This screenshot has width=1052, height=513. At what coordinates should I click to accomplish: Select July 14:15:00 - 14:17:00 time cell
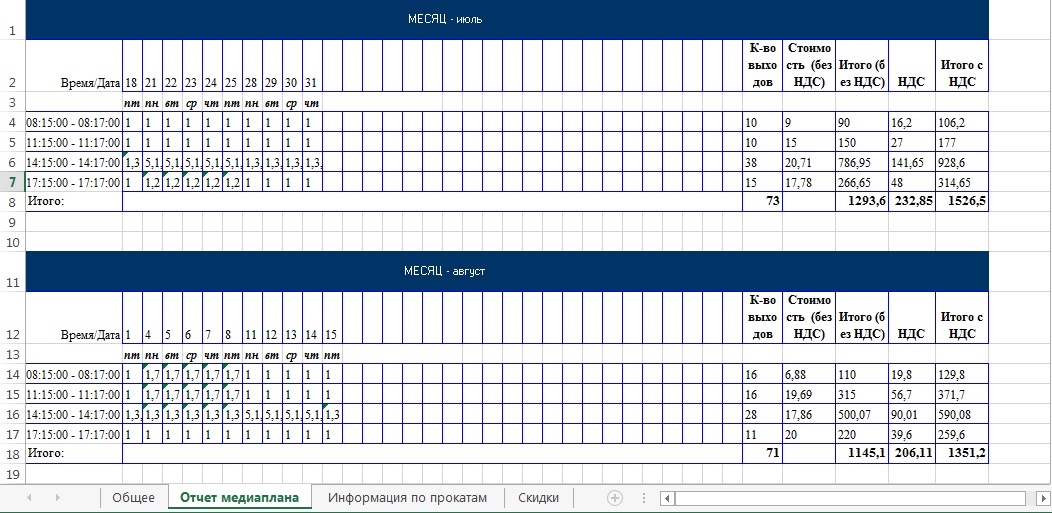74,162
